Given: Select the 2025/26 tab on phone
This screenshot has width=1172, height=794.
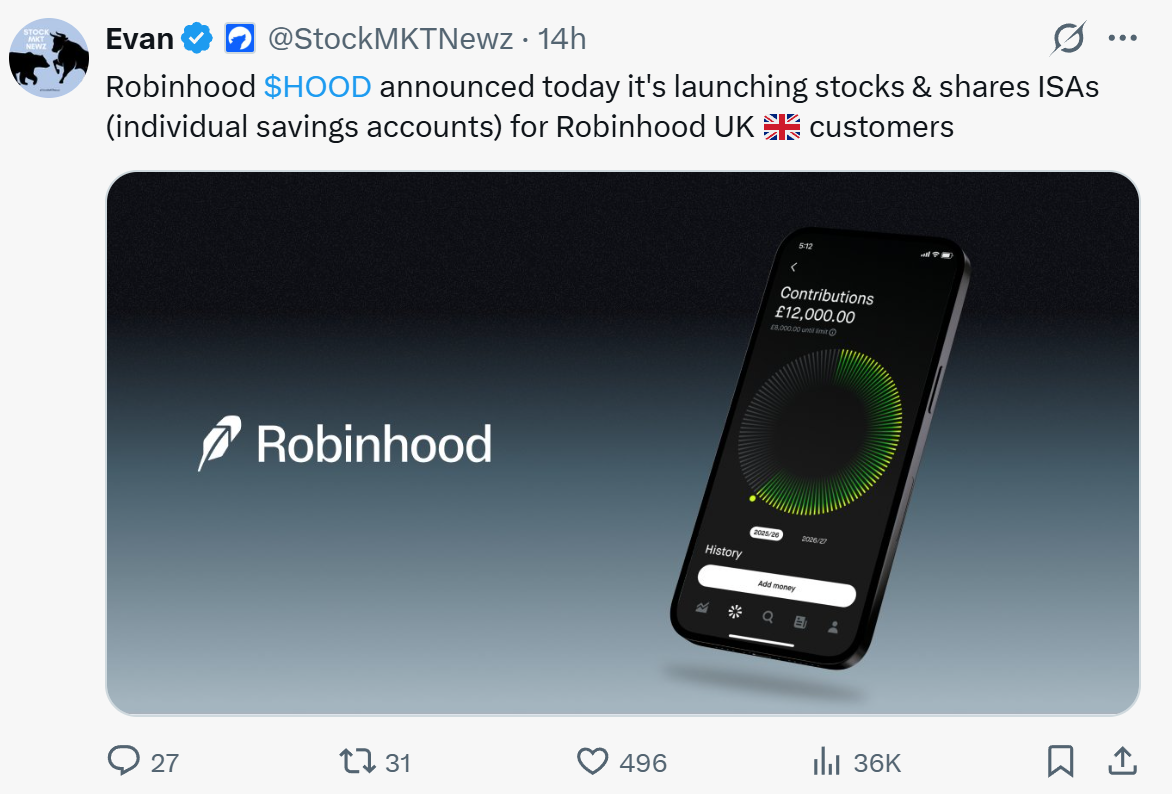Looking at the screenshot, I should [766, 534].
